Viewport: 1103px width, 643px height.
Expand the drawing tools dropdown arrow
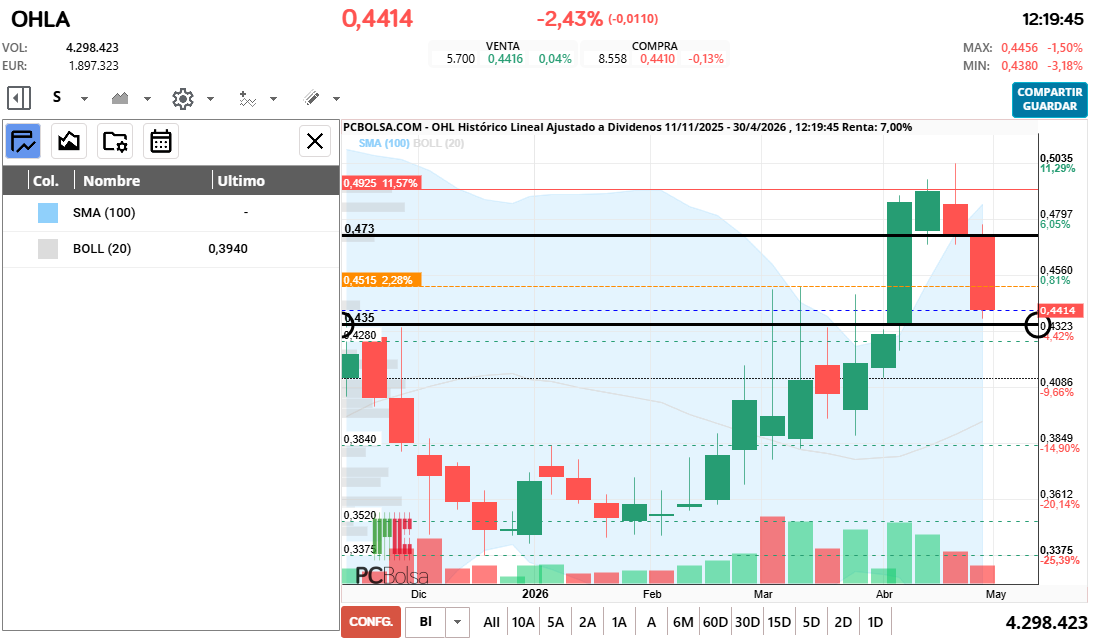(x=336, y=99)
